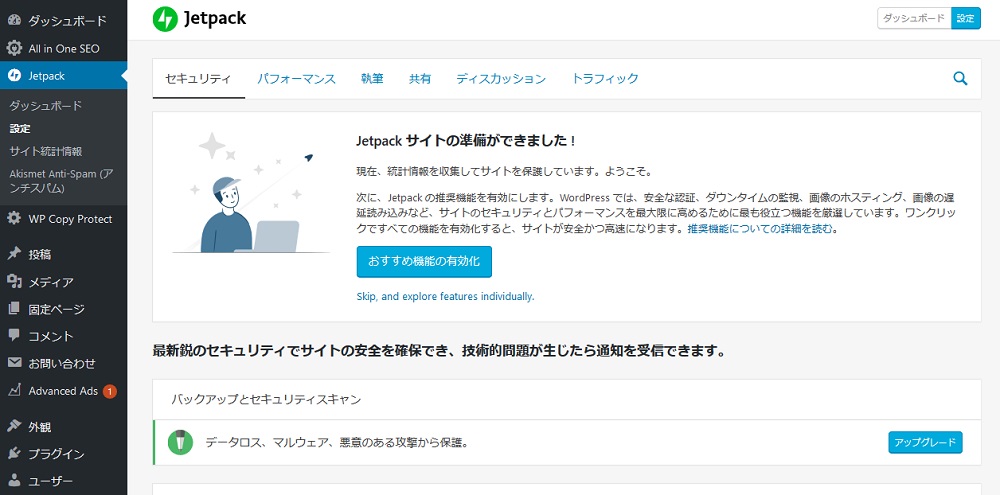
Task: Click the green Jetpack logo in header
Action: pos(165,19)
